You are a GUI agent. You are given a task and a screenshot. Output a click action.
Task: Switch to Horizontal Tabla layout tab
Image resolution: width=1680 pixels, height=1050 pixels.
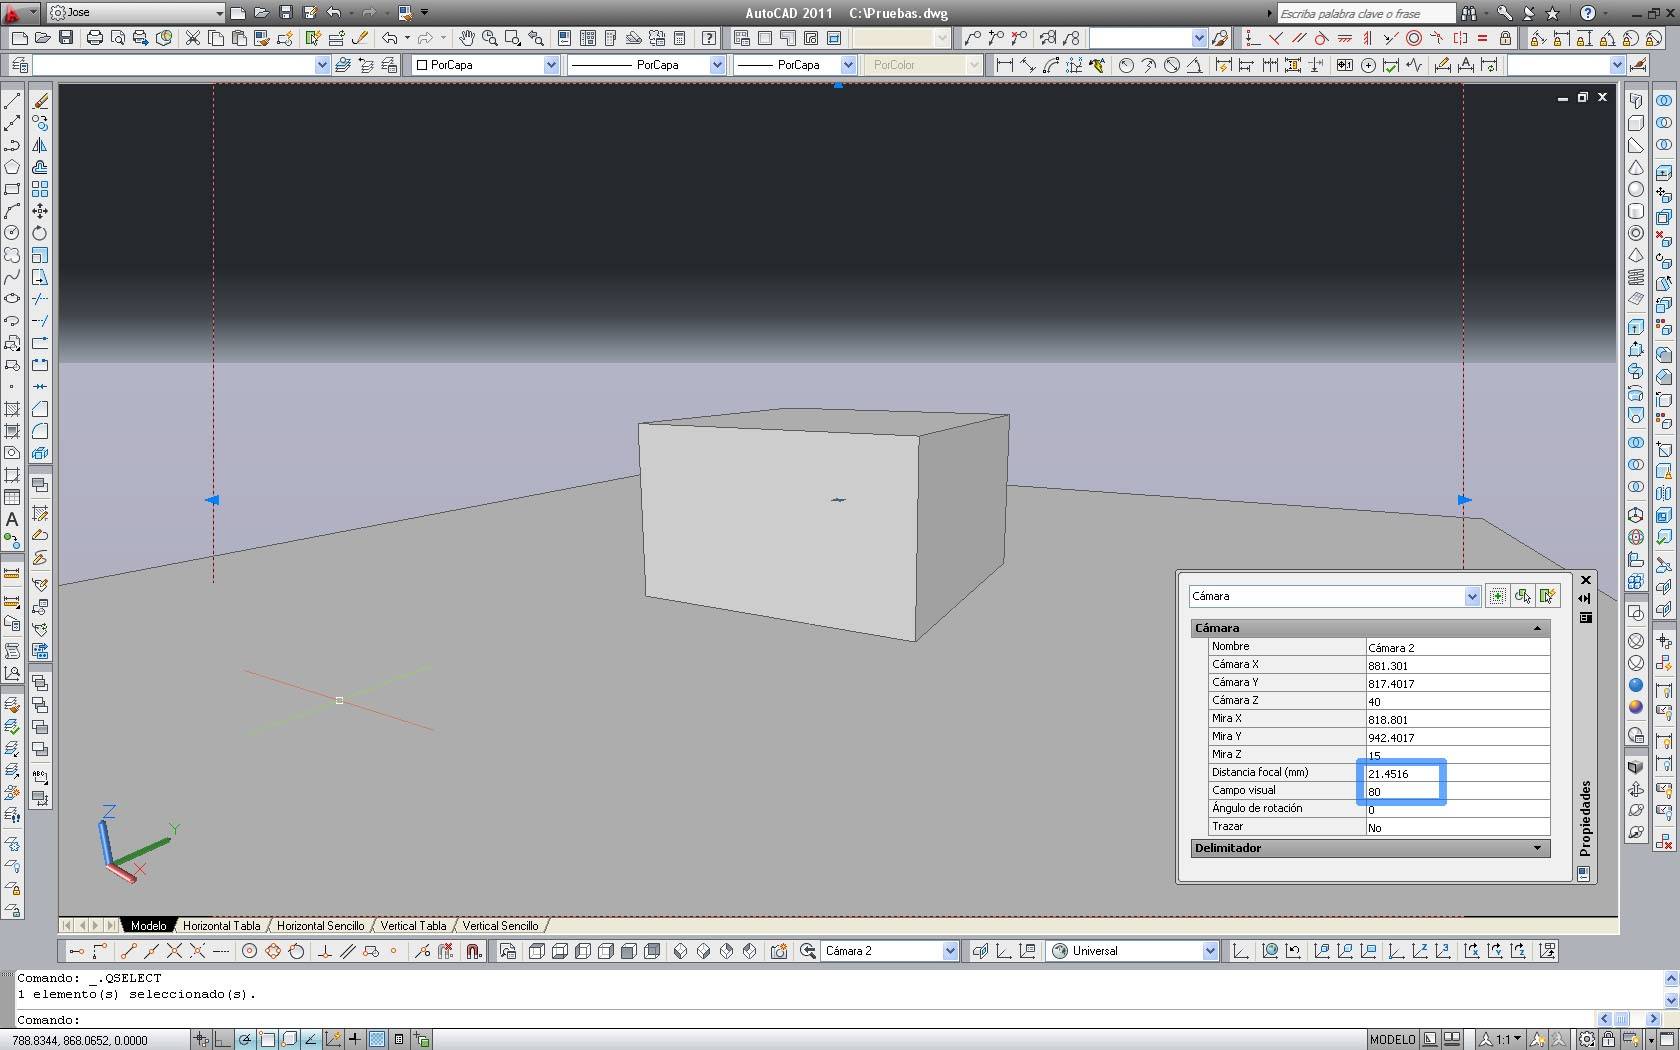(x=221, y=926)
